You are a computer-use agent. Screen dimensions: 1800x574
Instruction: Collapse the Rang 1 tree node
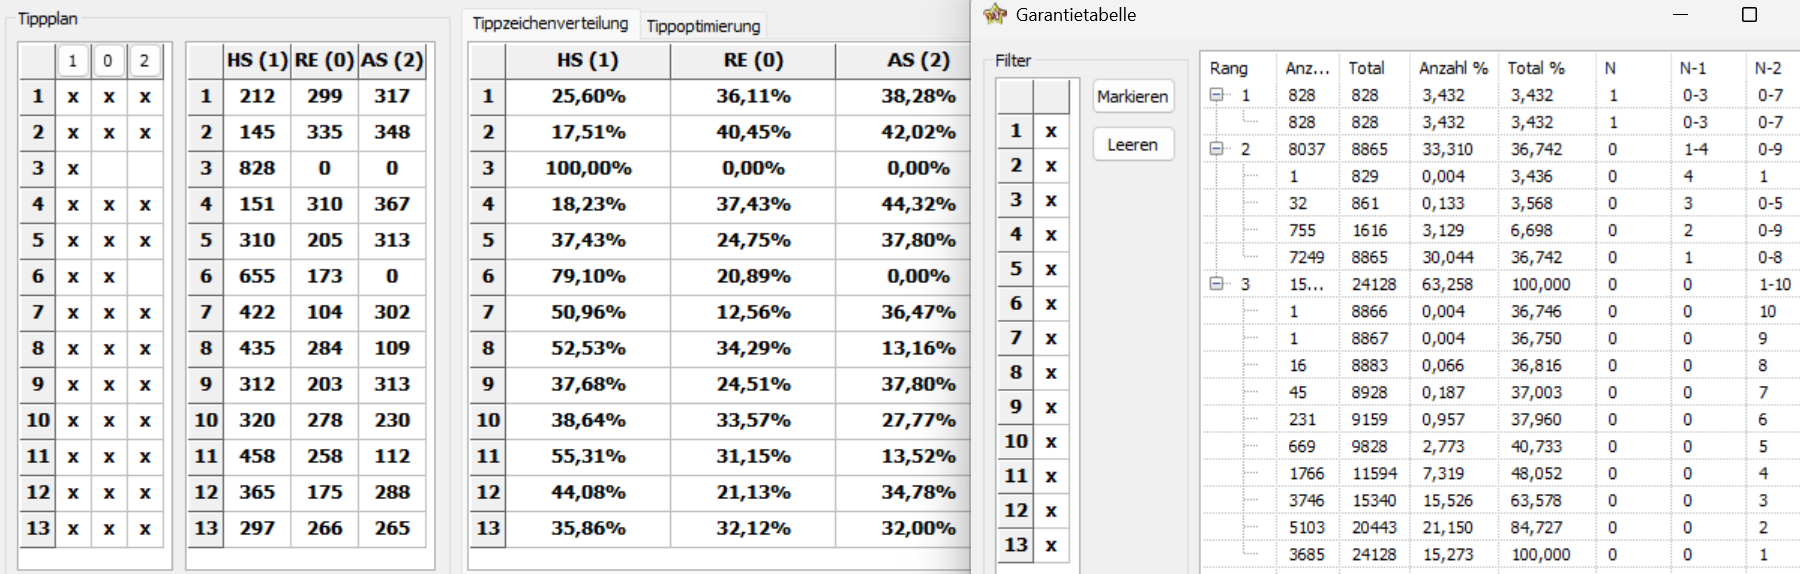click(x=1216, y=95)
